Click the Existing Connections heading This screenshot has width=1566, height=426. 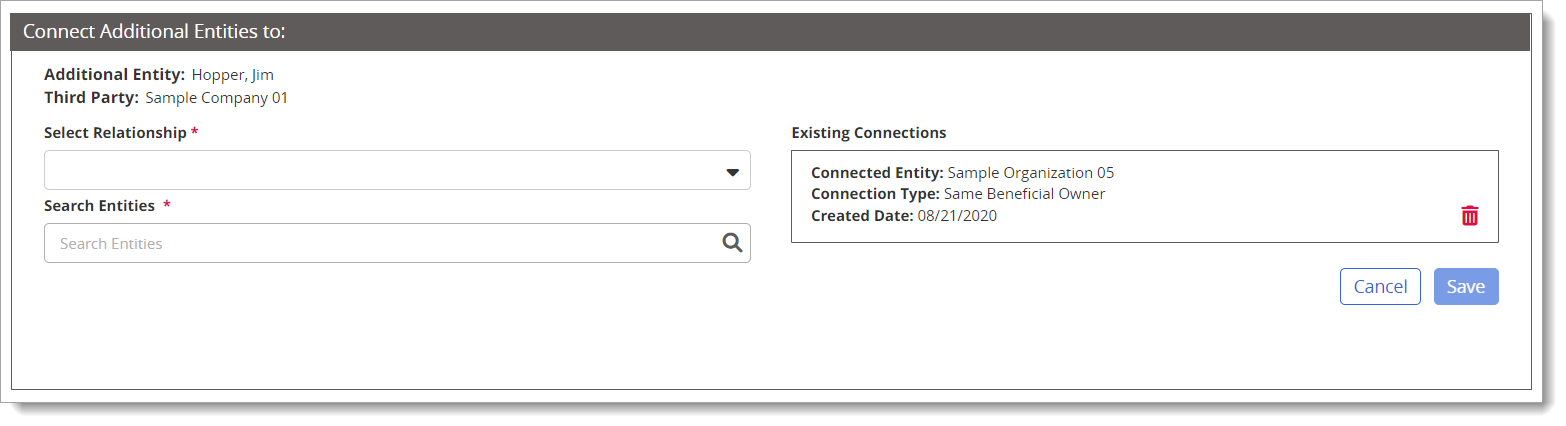[x=869, y=132]
